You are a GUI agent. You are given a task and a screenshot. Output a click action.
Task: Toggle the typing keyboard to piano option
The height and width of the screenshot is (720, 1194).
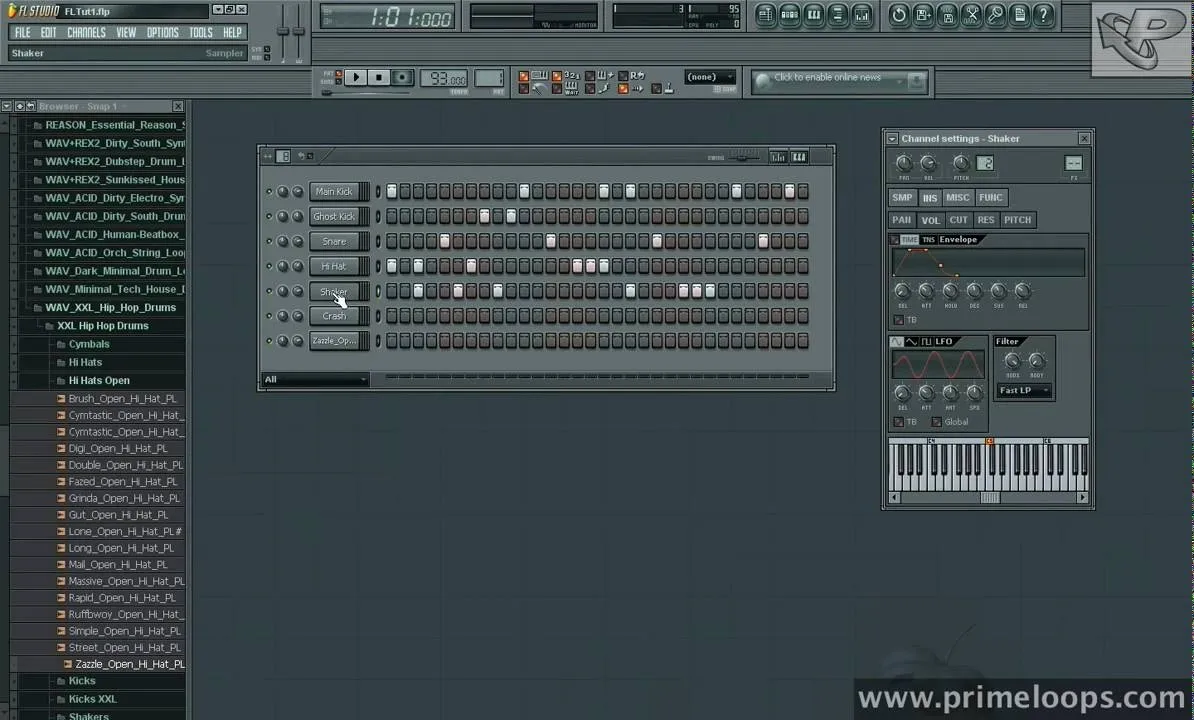pyautogui.click(x=523, y=76)
